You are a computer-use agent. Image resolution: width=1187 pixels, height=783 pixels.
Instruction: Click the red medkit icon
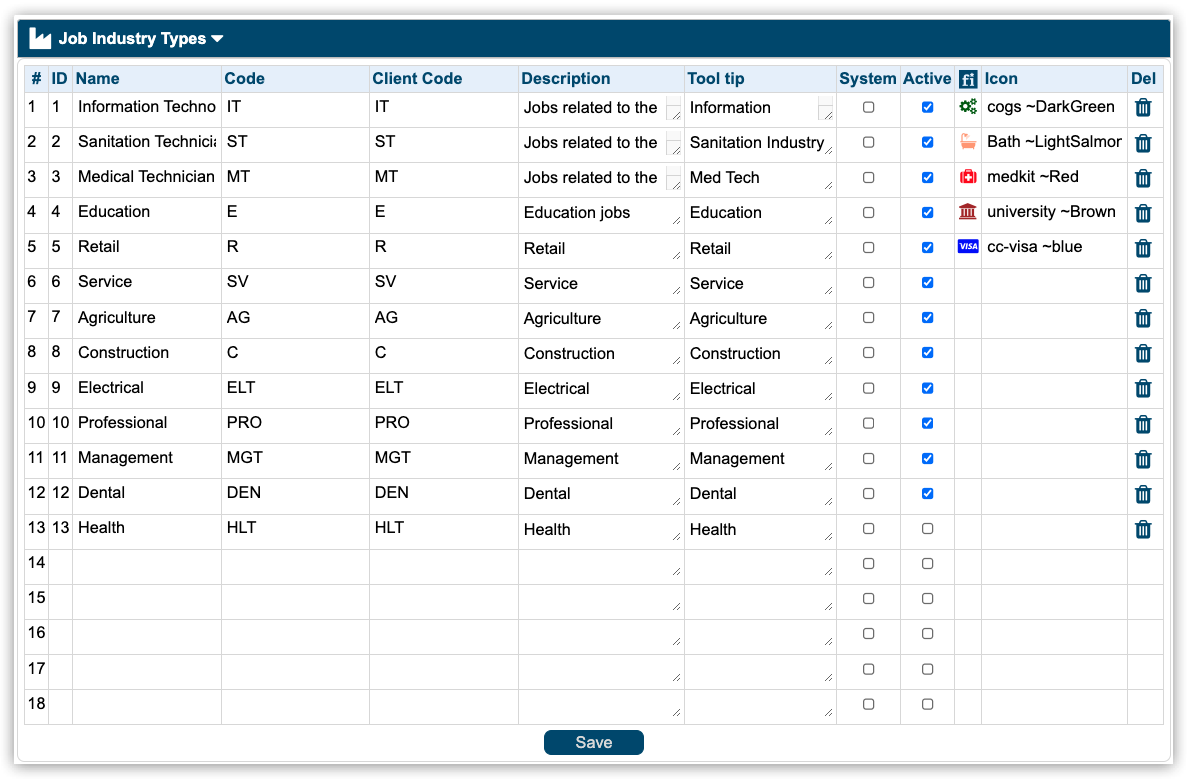(x=967, y=177)
